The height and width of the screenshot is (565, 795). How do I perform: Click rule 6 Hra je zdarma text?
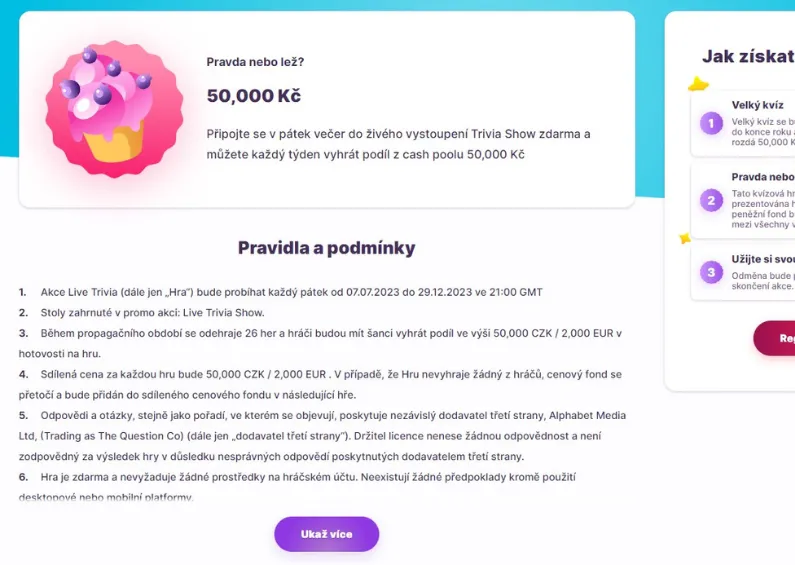pyautogui.click(x=297, y=487)
